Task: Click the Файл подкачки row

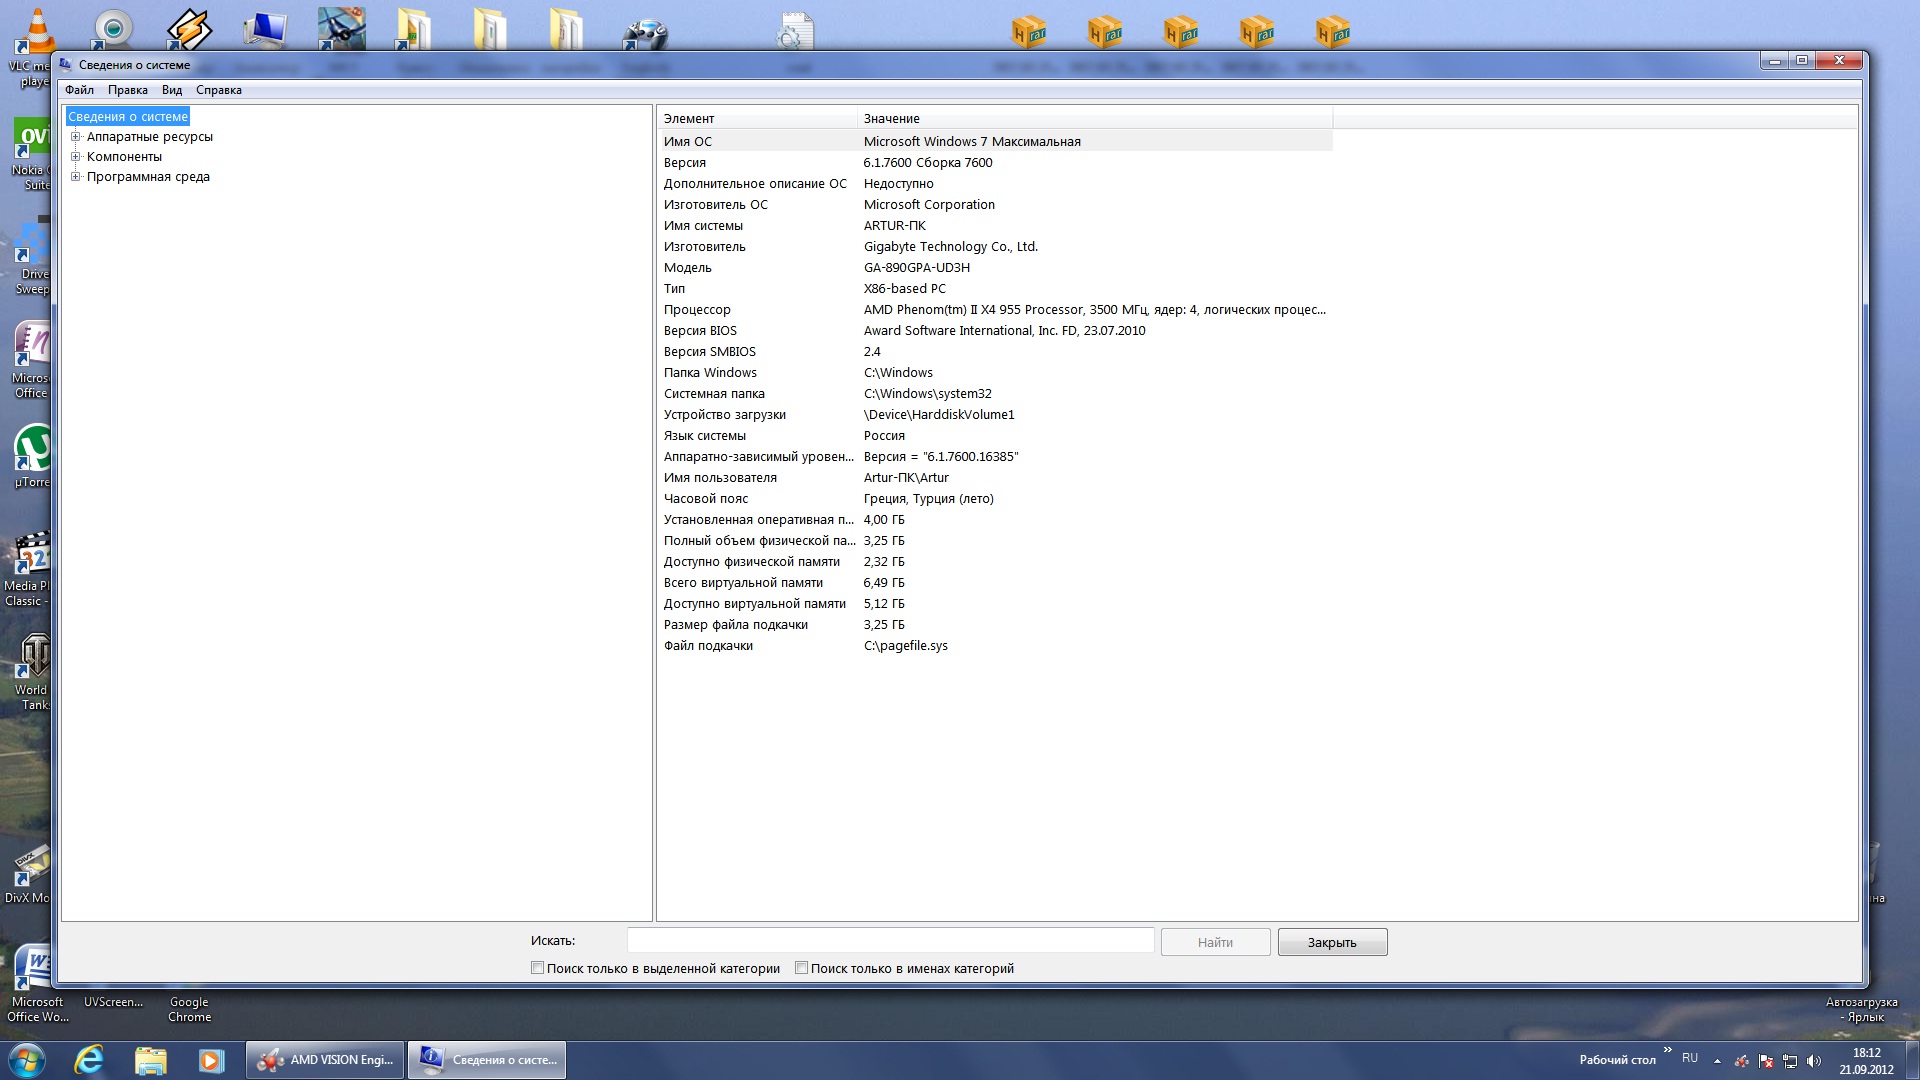Action: coord(995,645)
